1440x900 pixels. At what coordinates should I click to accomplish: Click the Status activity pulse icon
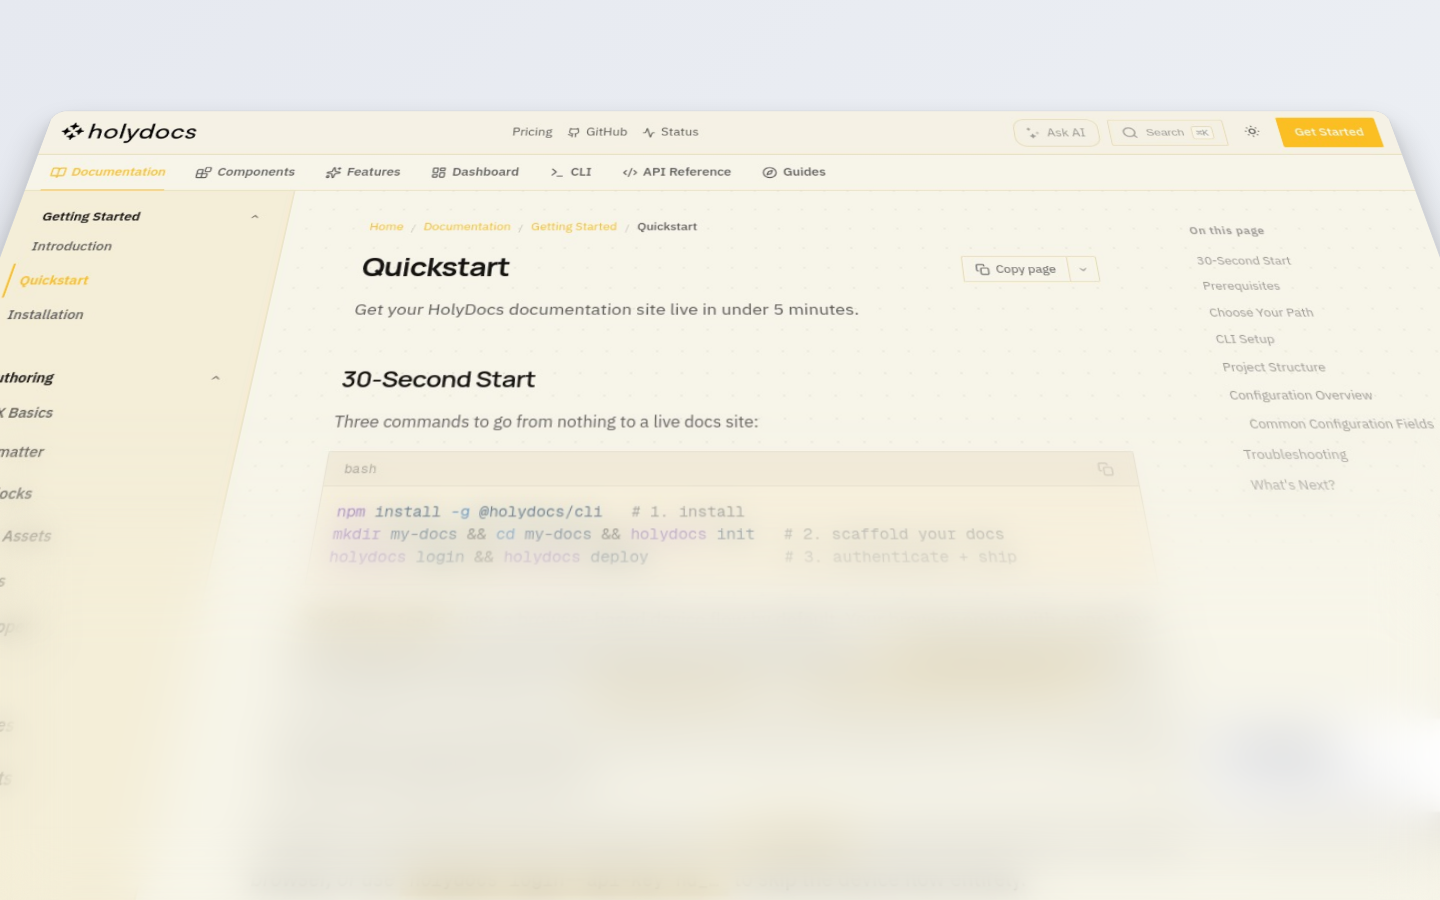[x=649, y=132]
